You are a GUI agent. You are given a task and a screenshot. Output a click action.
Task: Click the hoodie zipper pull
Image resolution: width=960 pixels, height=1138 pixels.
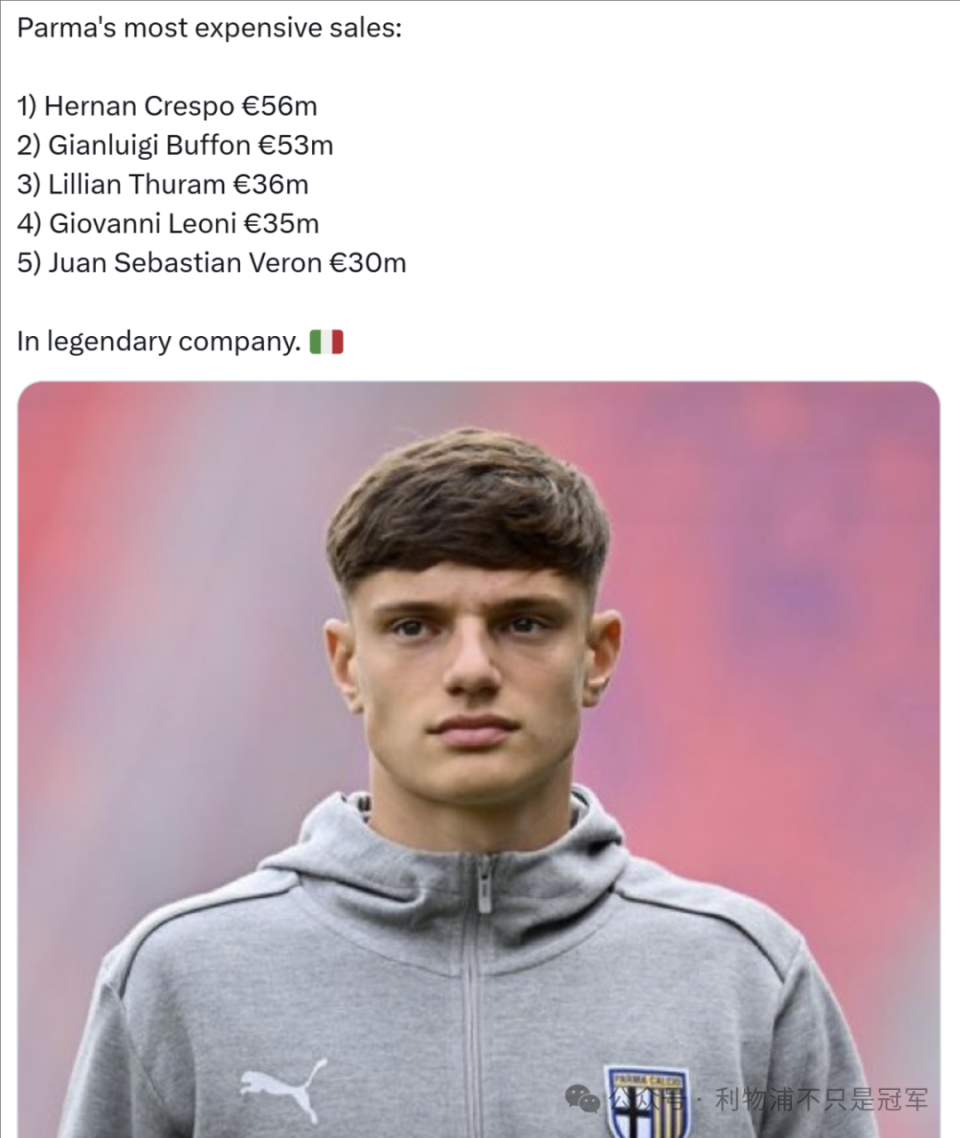484,887
